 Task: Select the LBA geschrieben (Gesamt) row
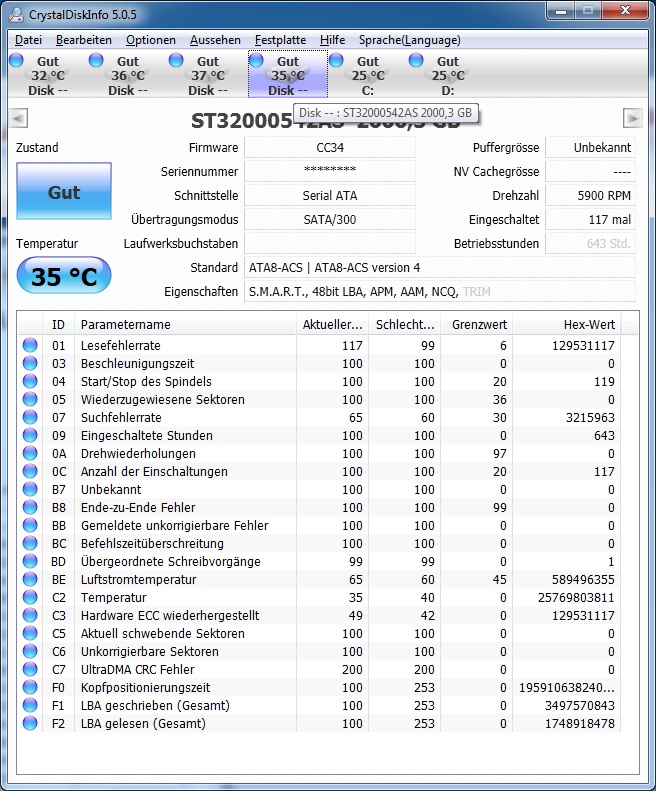click(x=320, y=705)
